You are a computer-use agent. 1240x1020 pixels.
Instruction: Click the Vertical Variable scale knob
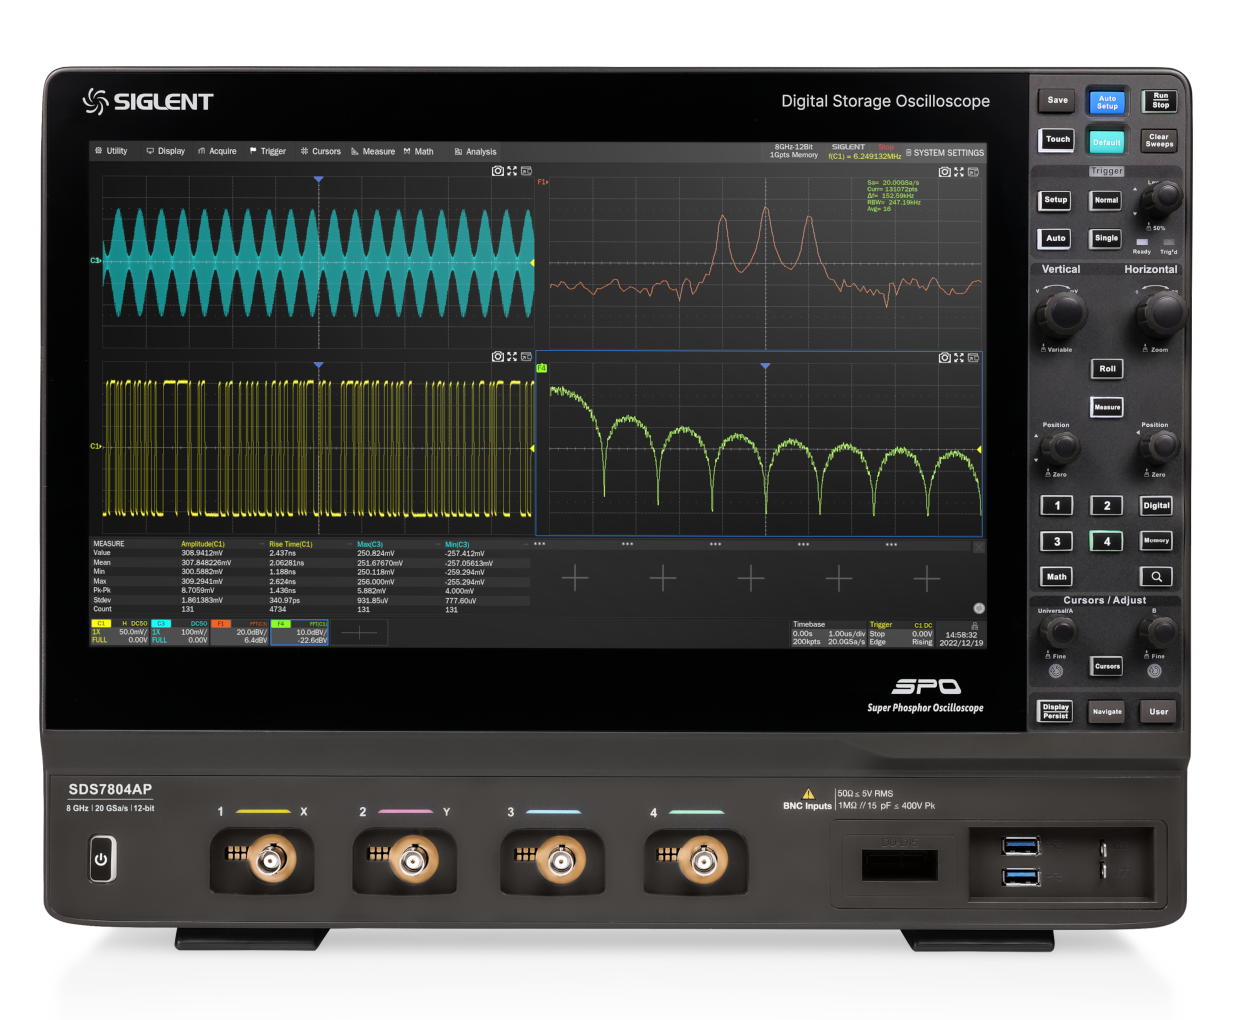click(x=1059, y=312)
